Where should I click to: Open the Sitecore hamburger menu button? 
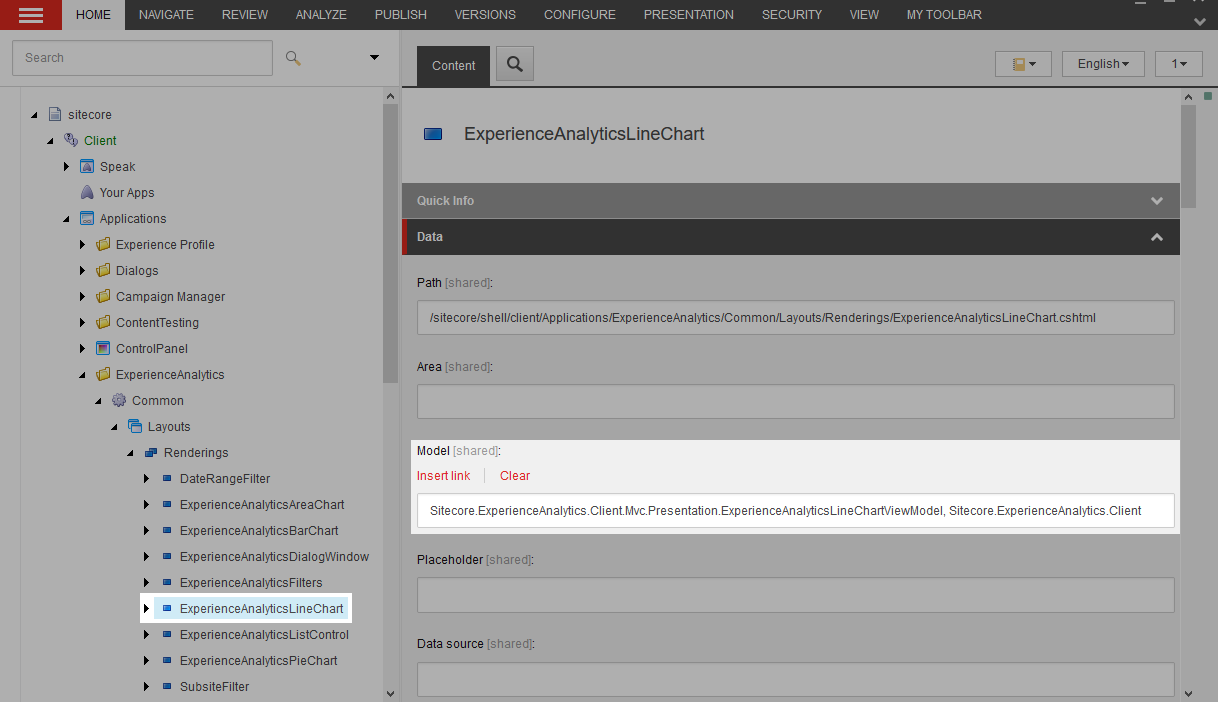click(31, 14)
